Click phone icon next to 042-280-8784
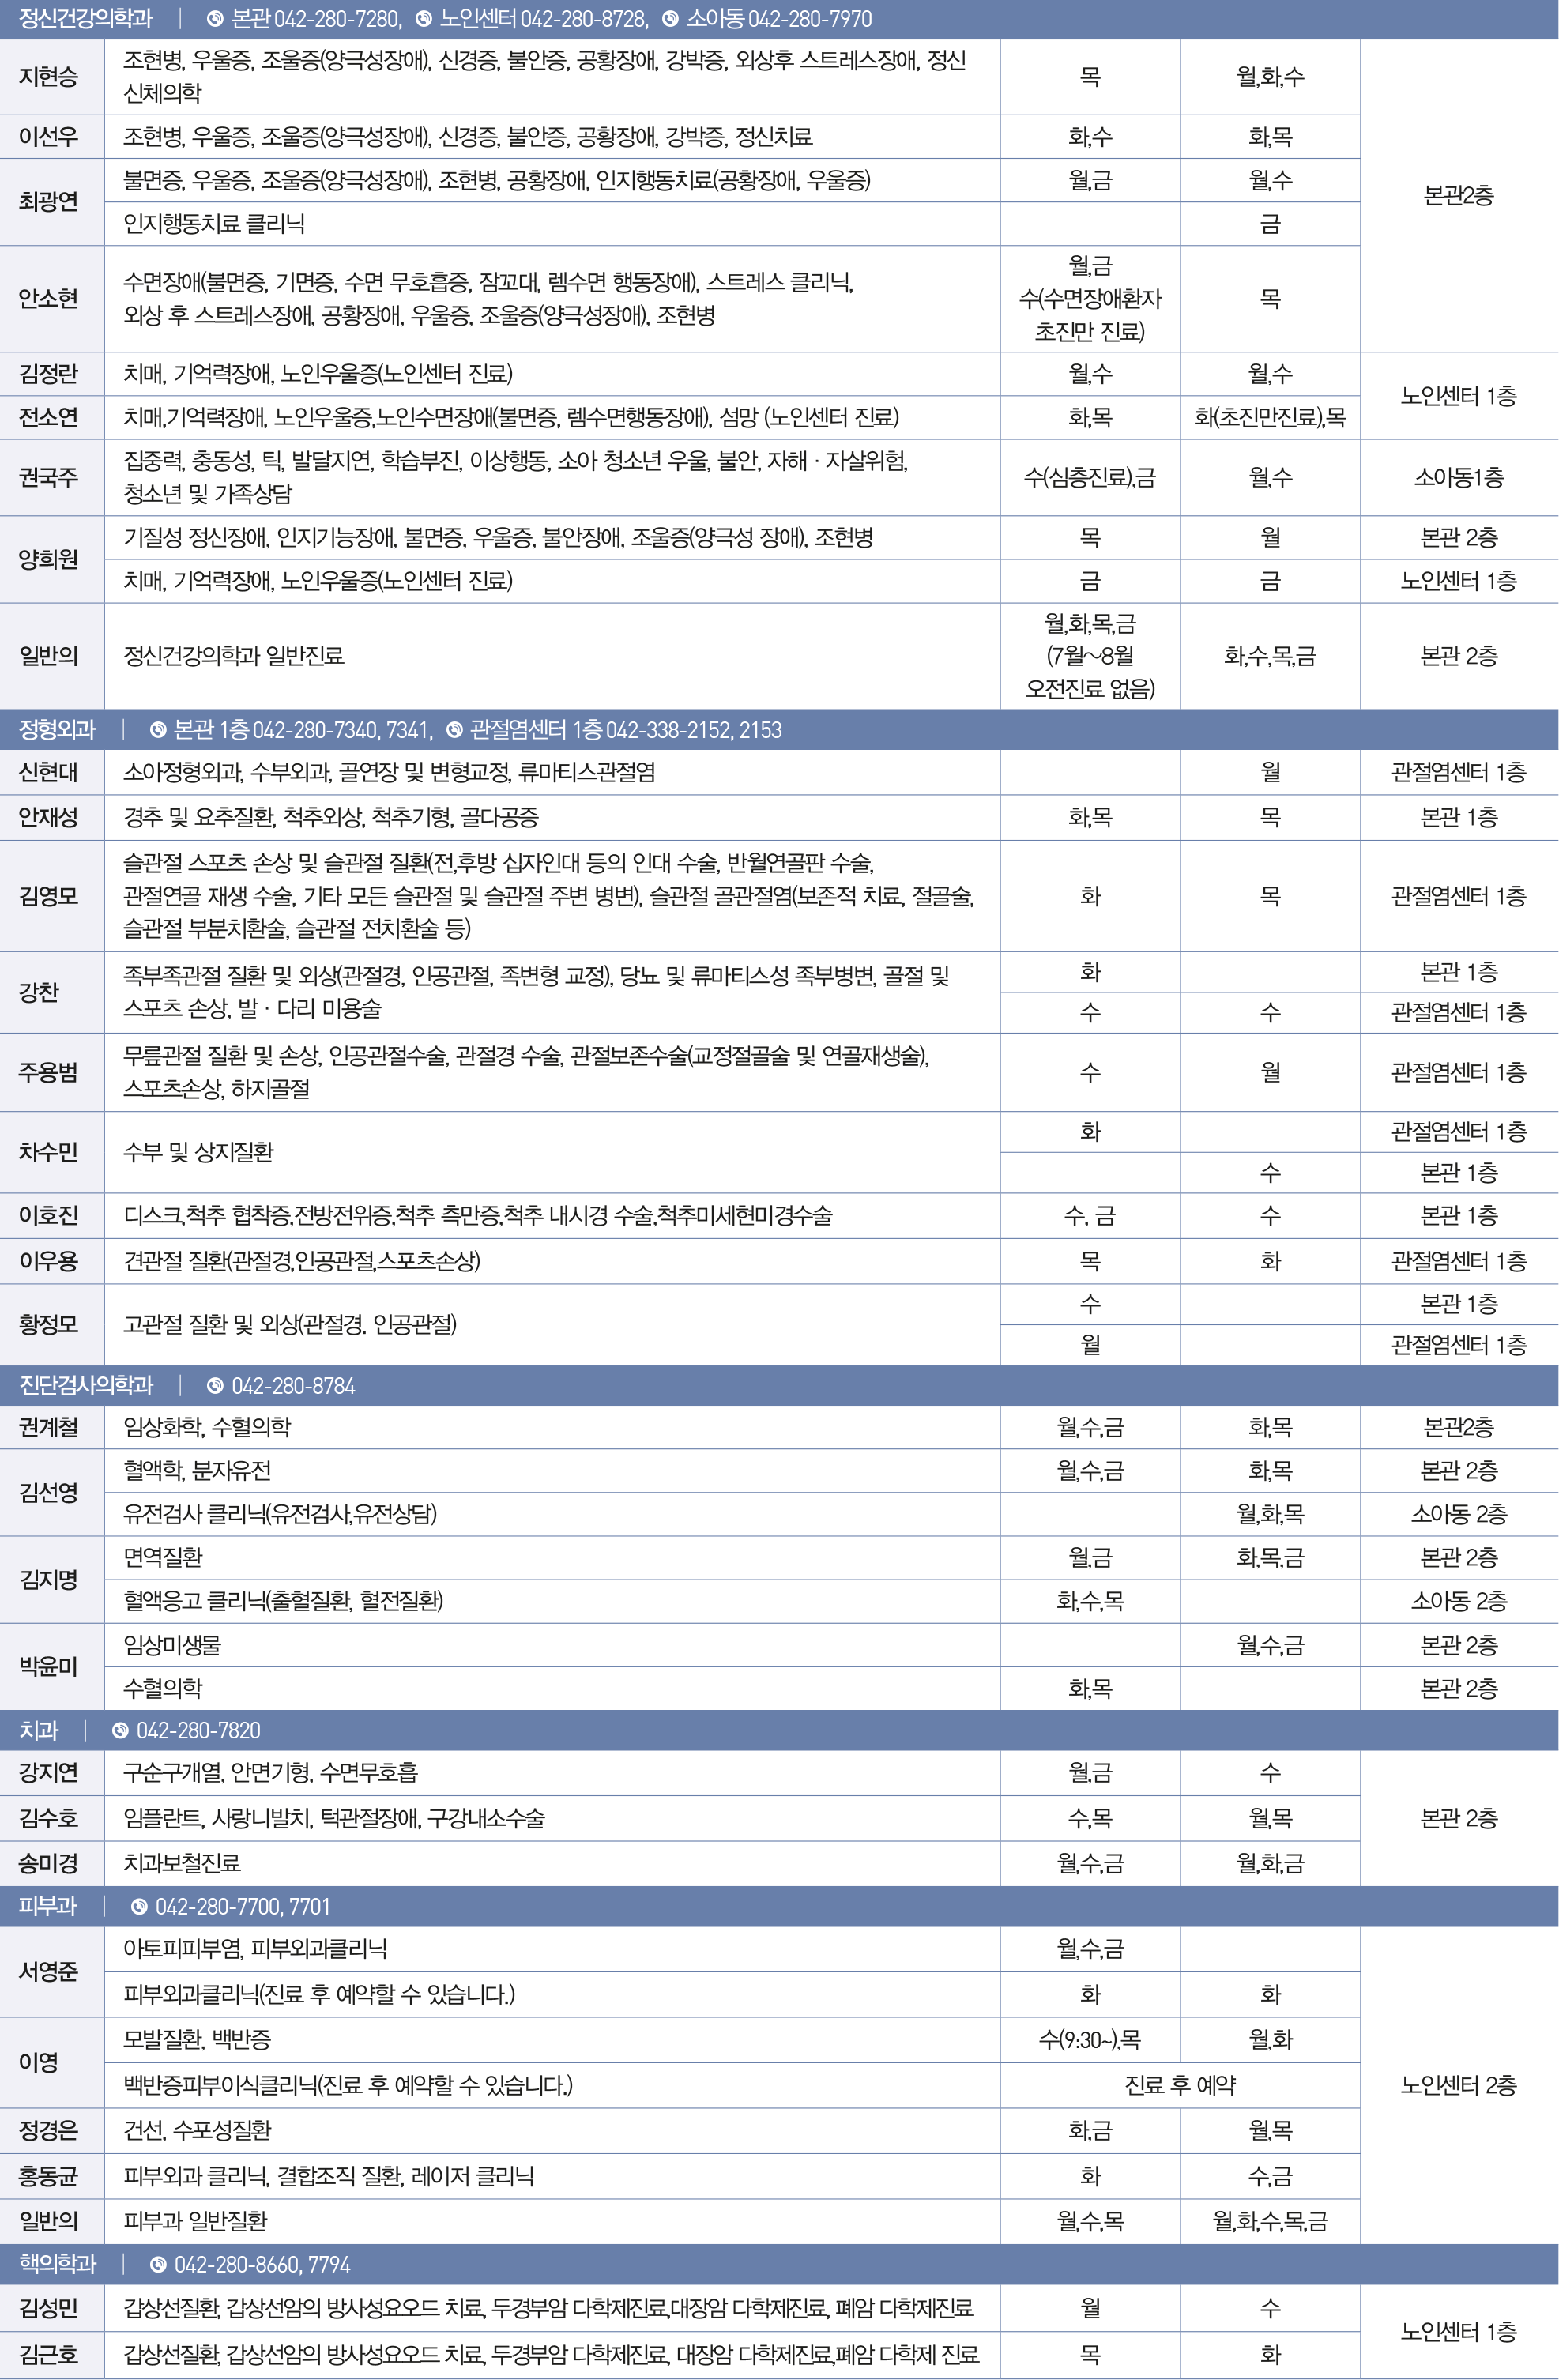The image size is (1559, 2380). (215, 1385)
